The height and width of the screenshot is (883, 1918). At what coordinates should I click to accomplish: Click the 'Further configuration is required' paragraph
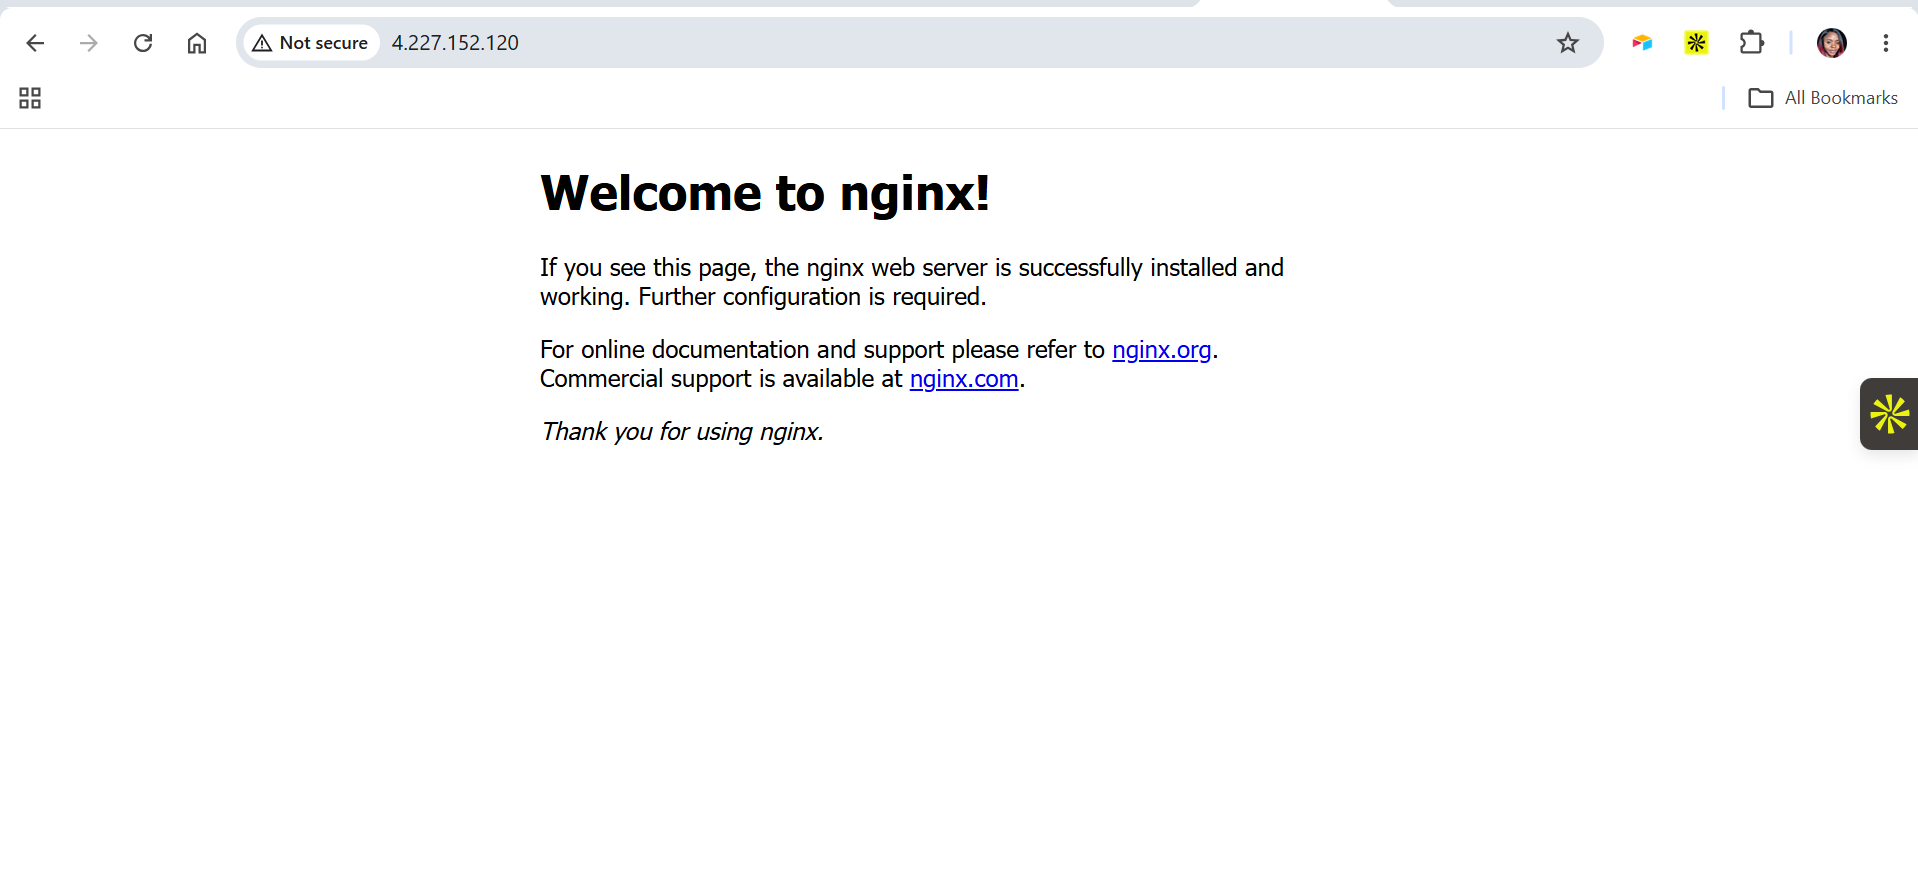coord(912,282)
